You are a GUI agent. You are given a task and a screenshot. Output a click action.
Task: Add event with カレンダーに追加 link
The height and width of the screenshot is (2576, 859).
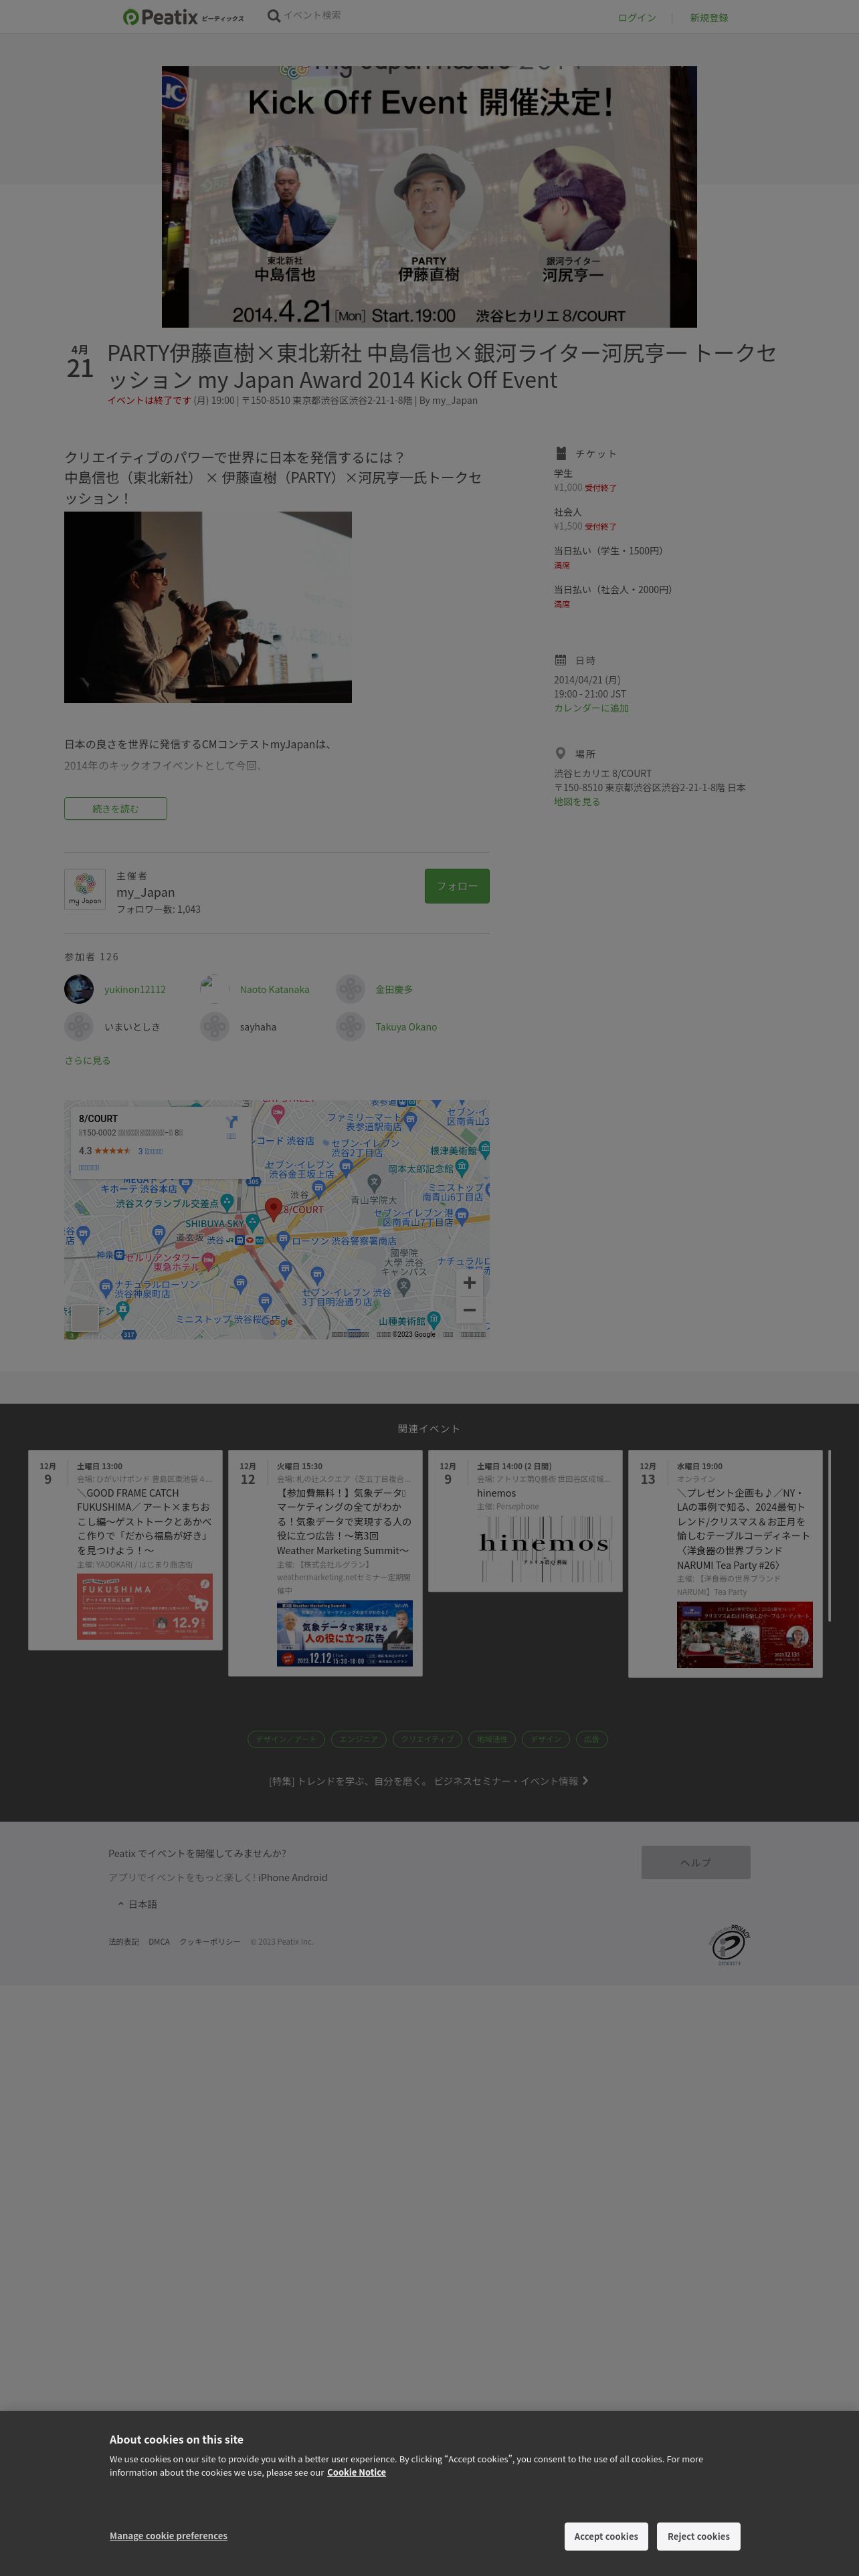(592, 708)
